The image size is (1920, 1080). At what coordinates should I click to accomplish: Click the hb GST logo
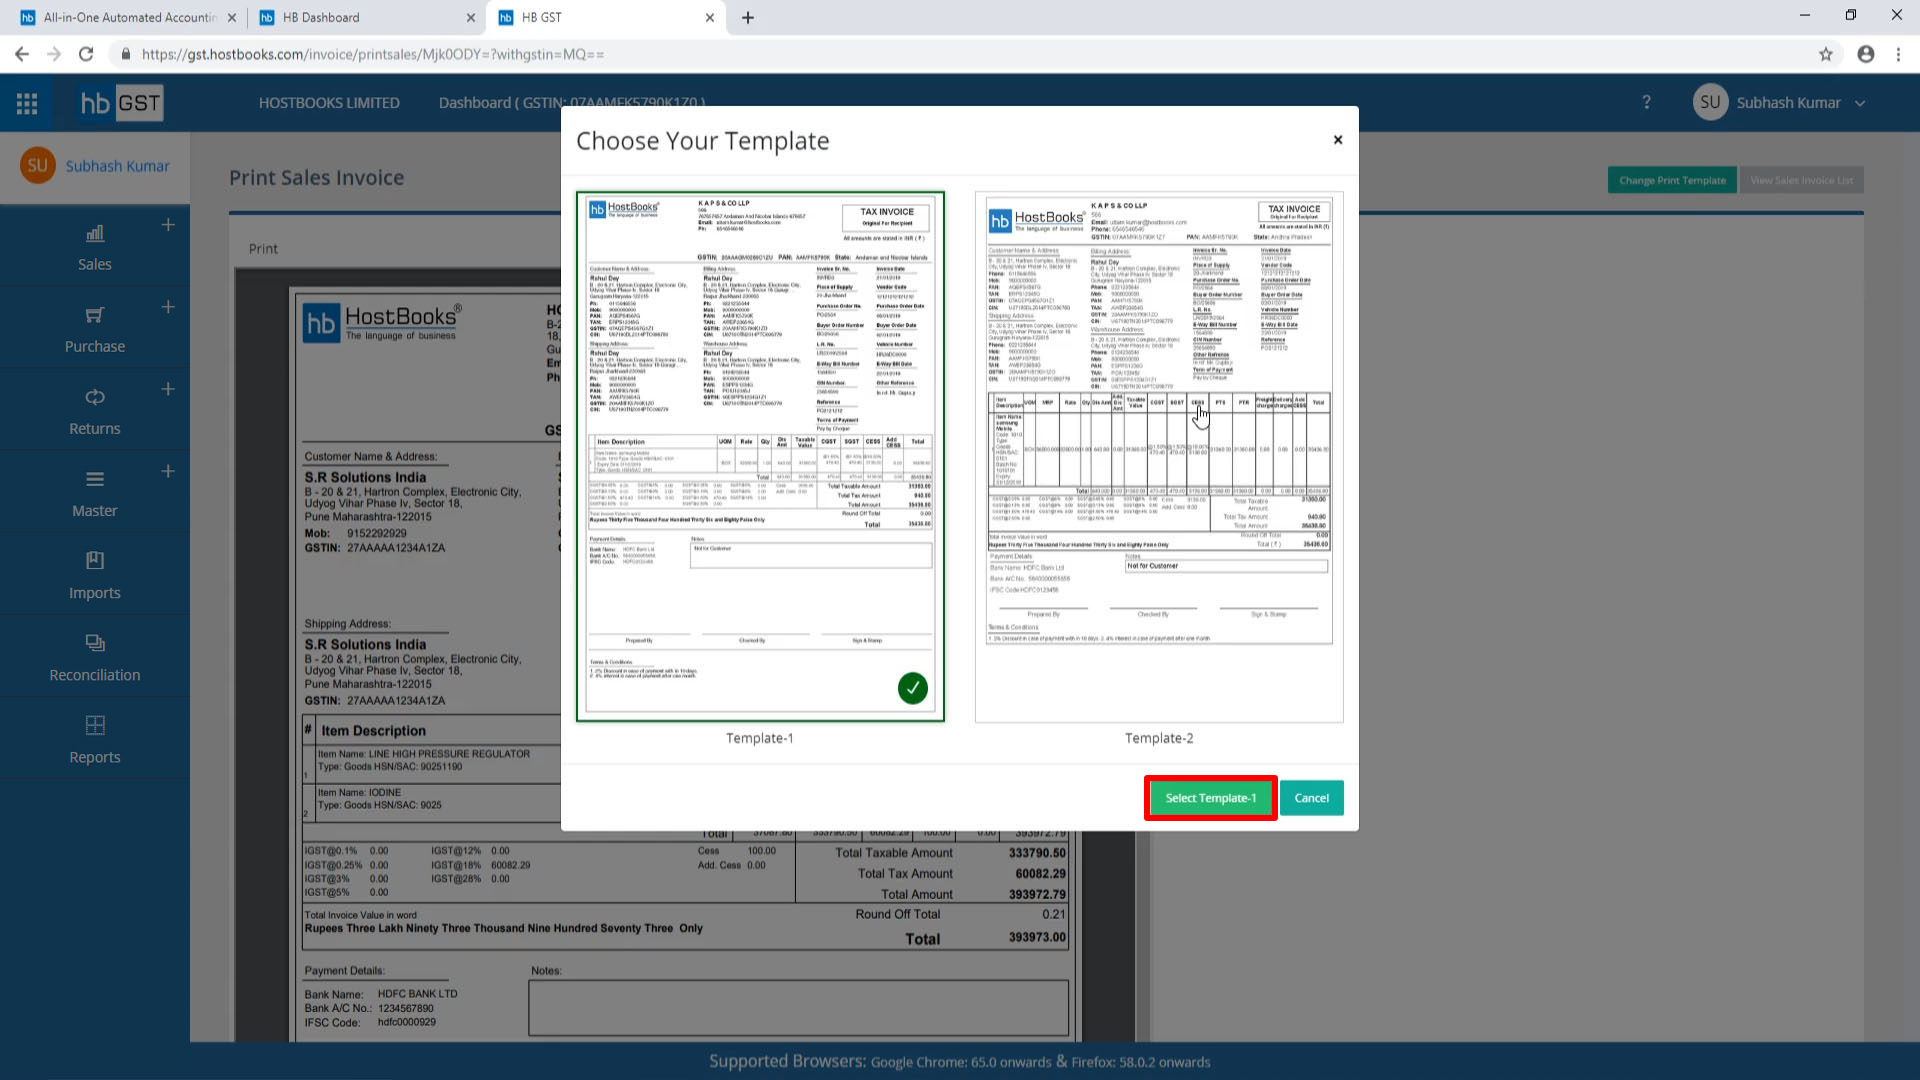pyautogui.click(x=120, y=103)
